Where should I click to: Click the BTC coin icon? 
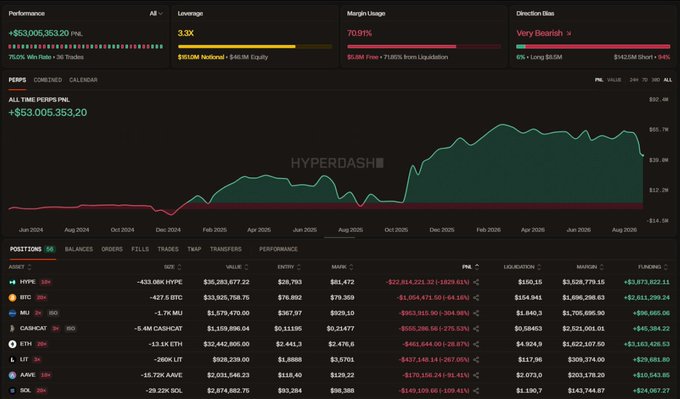(12, 298)
